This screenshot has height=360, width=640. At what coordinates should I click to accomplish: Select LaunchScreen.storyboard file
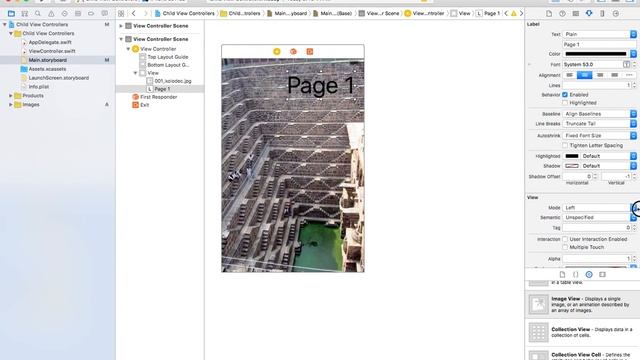pyautogui.click(x=58, y=78)
